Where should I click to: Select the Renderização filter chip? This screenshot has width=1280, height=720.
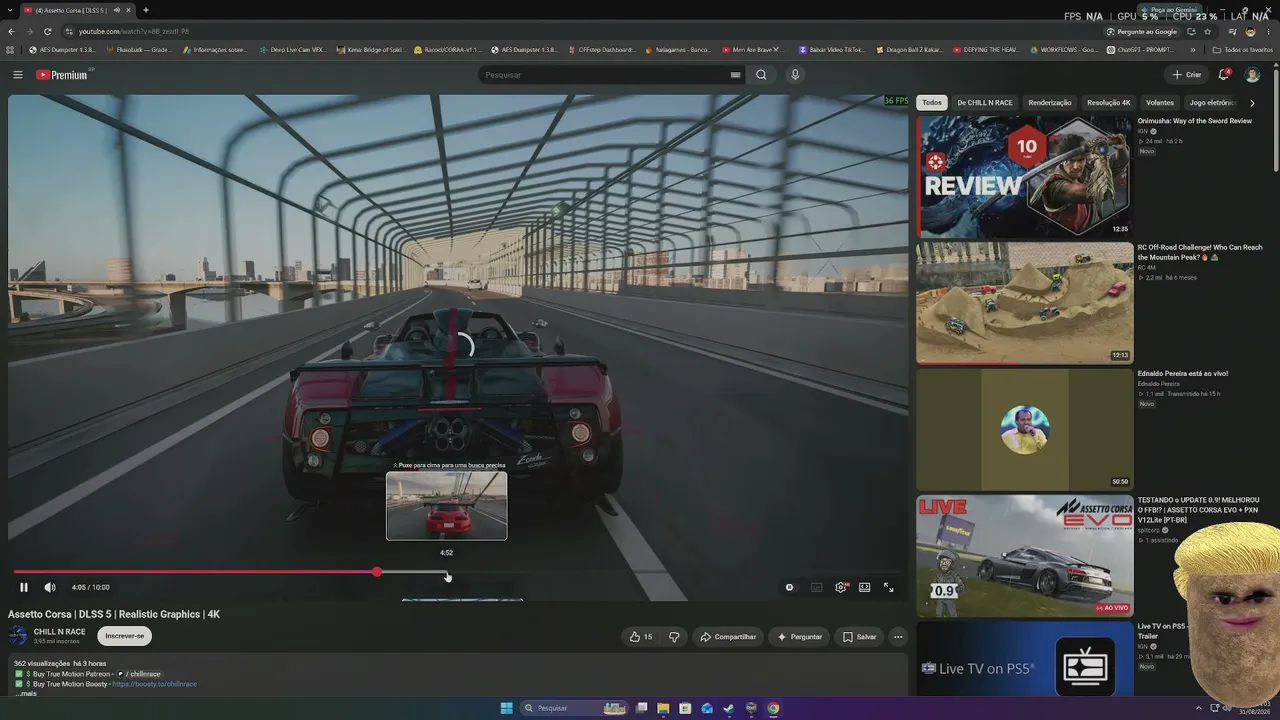[x=1050, y=102]
